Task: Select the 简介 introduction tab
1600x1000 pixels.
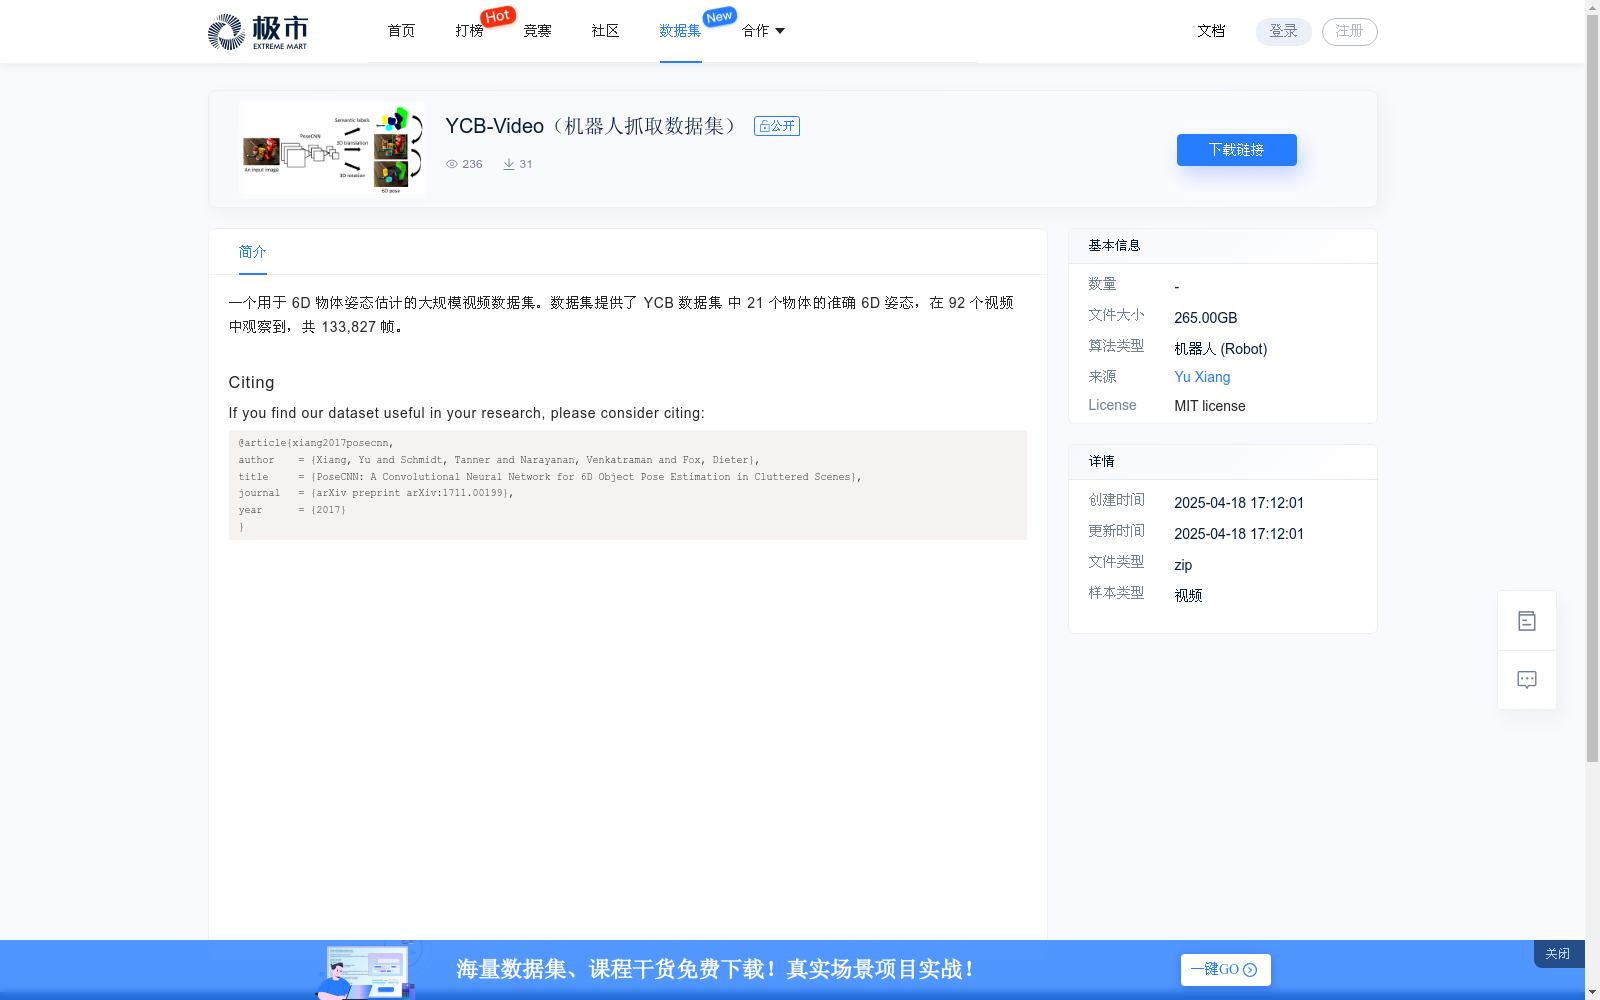Action: [252, 252]
